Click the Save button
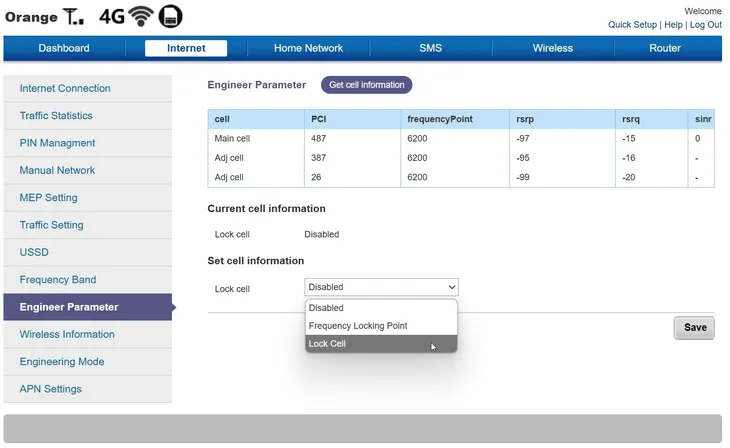 pos(694,328)
